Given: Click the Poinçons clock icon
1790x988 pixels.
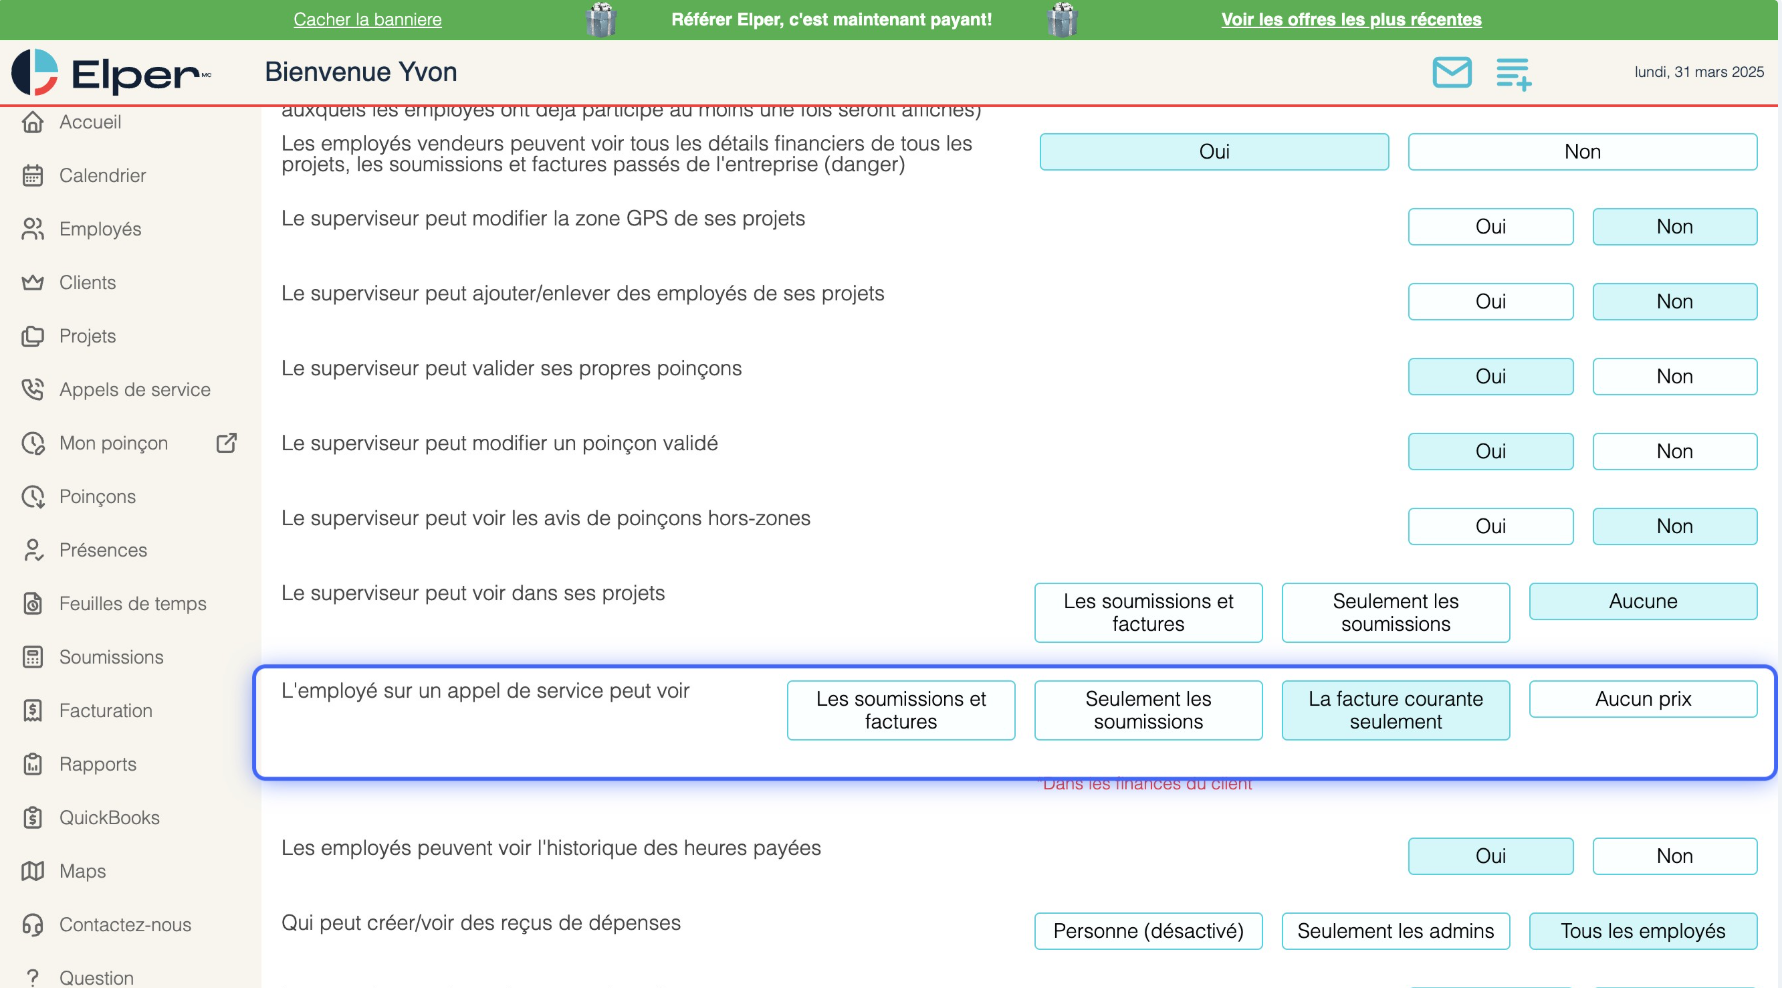Looking at the screenshot, I should pyautogui.click(x=33, y=497).
